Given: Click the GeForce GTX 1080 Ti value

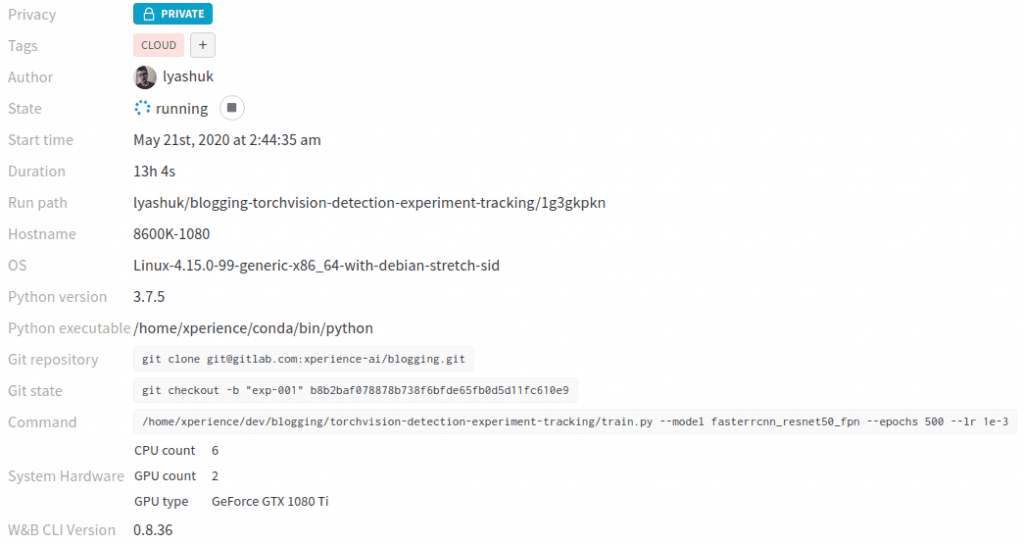Looking at the screenshot, I should pos(270,501).
